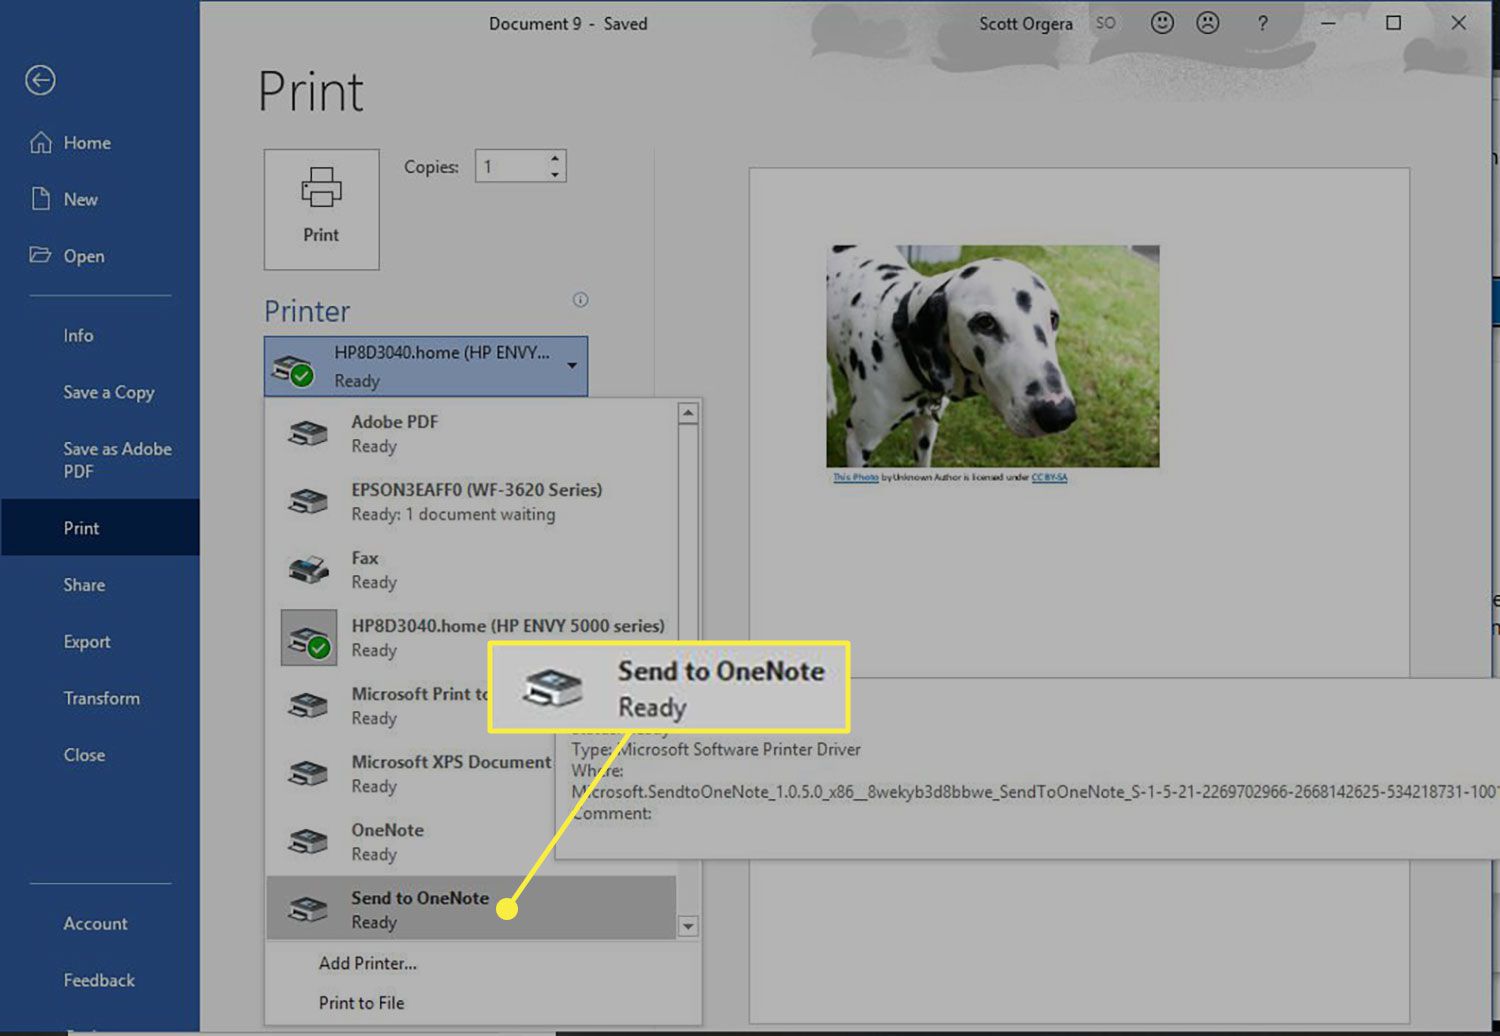Open the Transform option
This screenshot has width=1500, height=1036.
(100, 698)
